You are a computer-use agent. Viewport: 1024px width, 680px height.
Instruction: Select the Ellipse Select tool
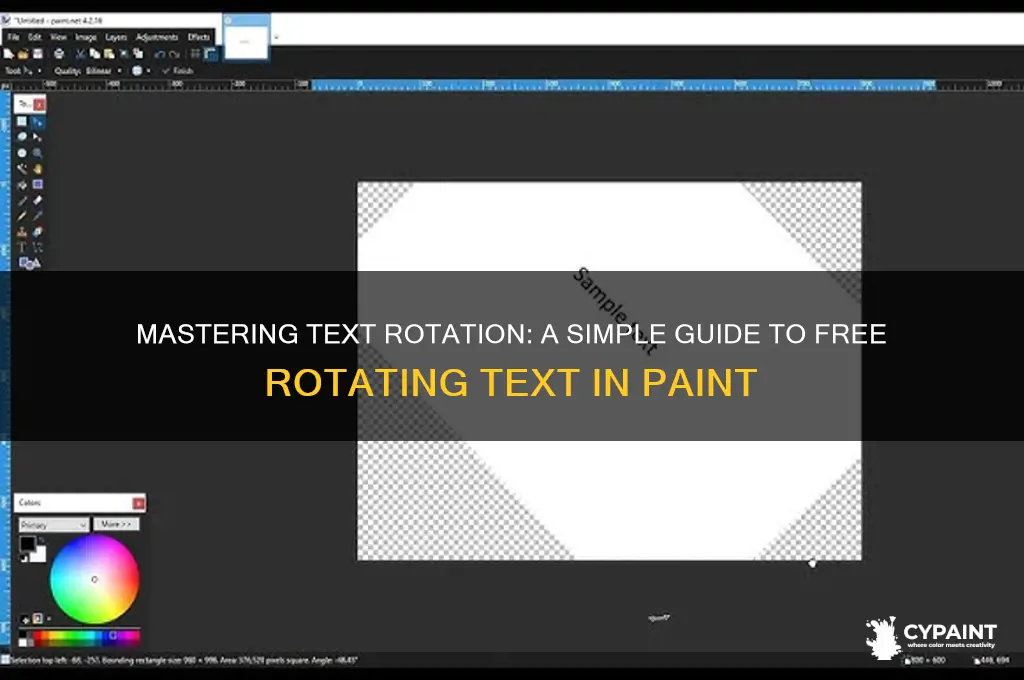[22, 153]
